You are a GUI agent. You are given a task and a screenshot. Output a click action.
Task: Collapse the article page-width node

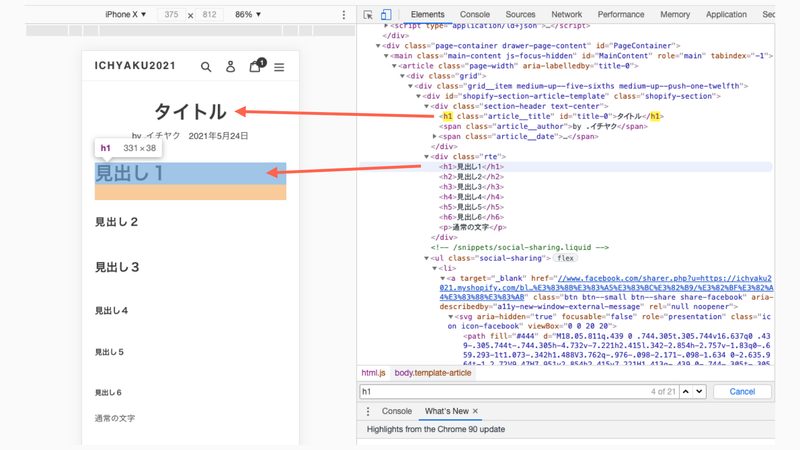click(x=394, y=66)
